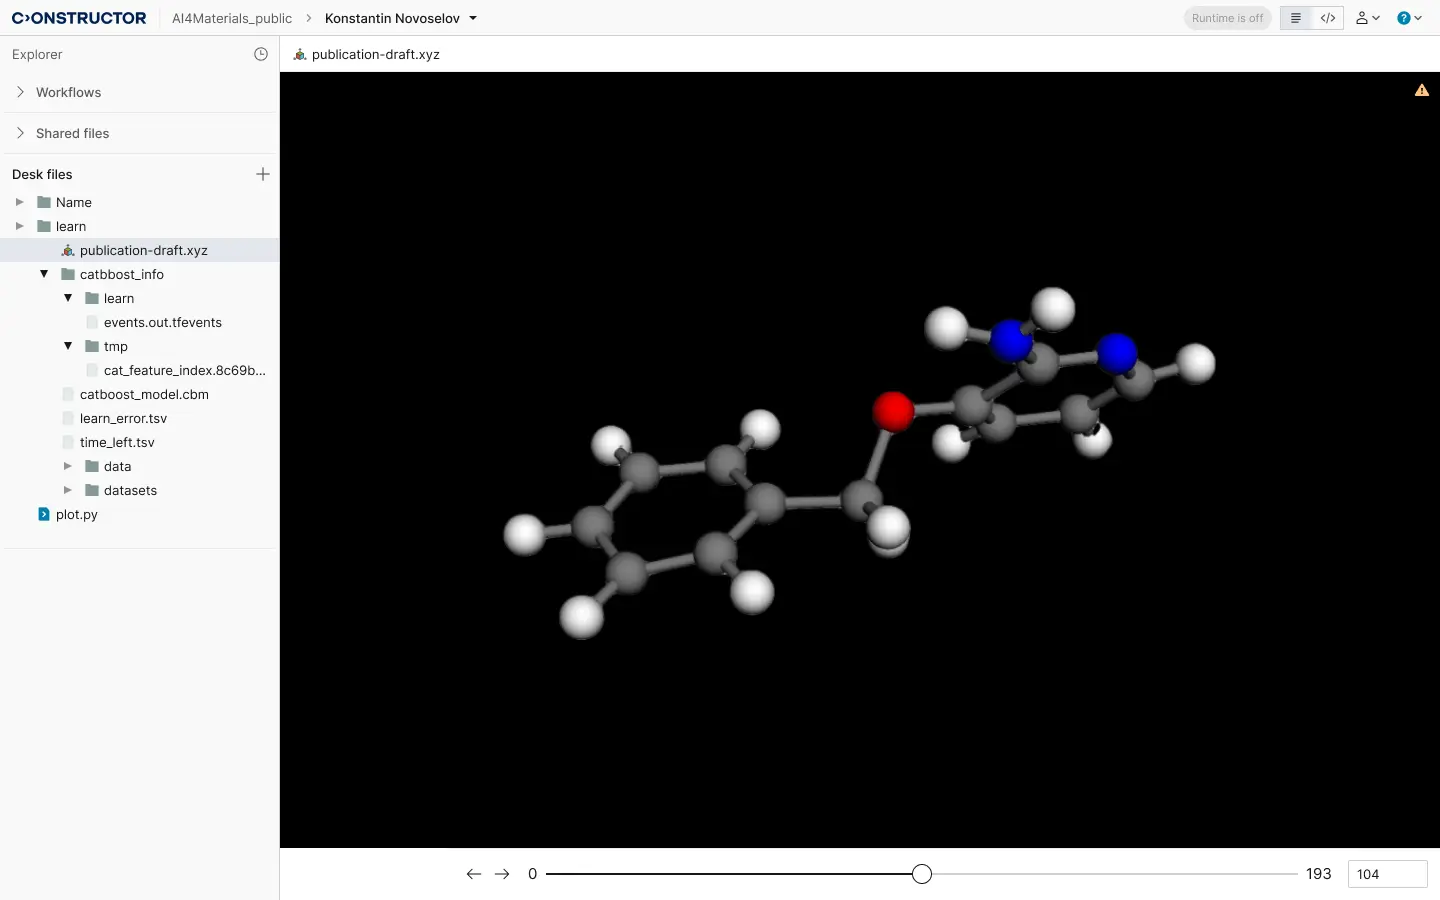Click the Constructor logo
Viewport: 1440px width, 900px height.
79,18
